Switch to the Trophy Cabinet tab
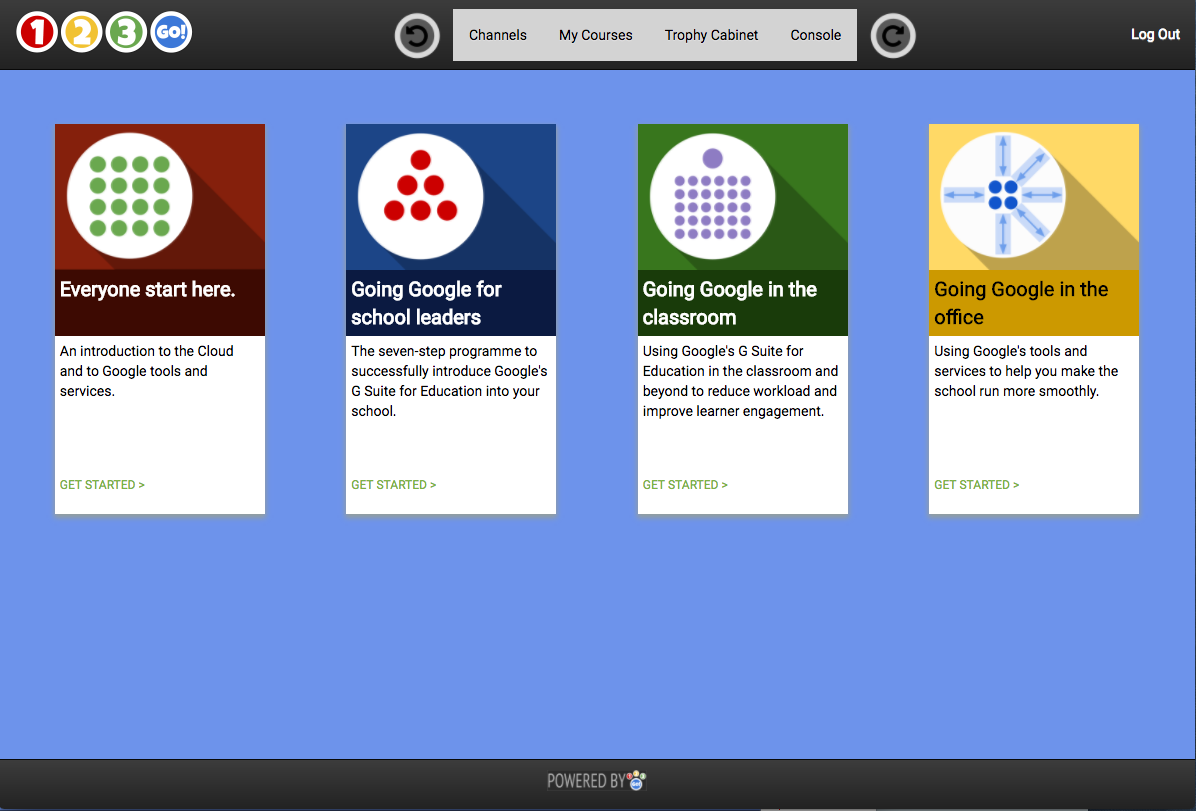 click(x=712, y=35)
